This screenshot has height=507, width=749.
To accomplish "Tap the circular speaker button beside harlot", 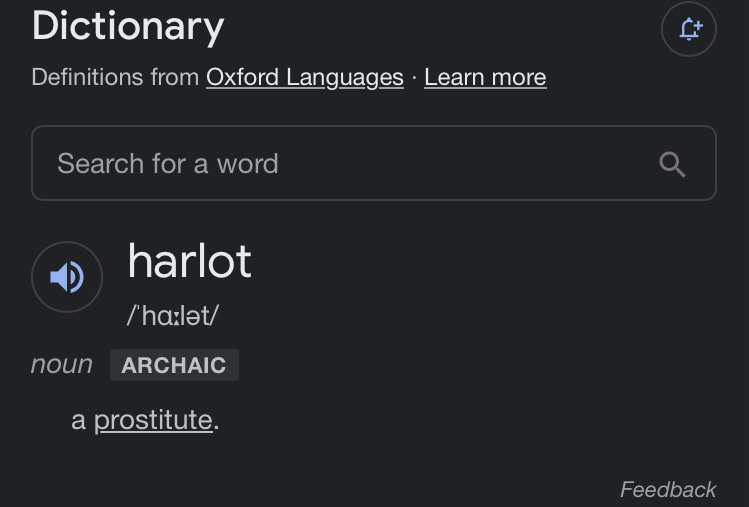I will (x=67, y=277).
